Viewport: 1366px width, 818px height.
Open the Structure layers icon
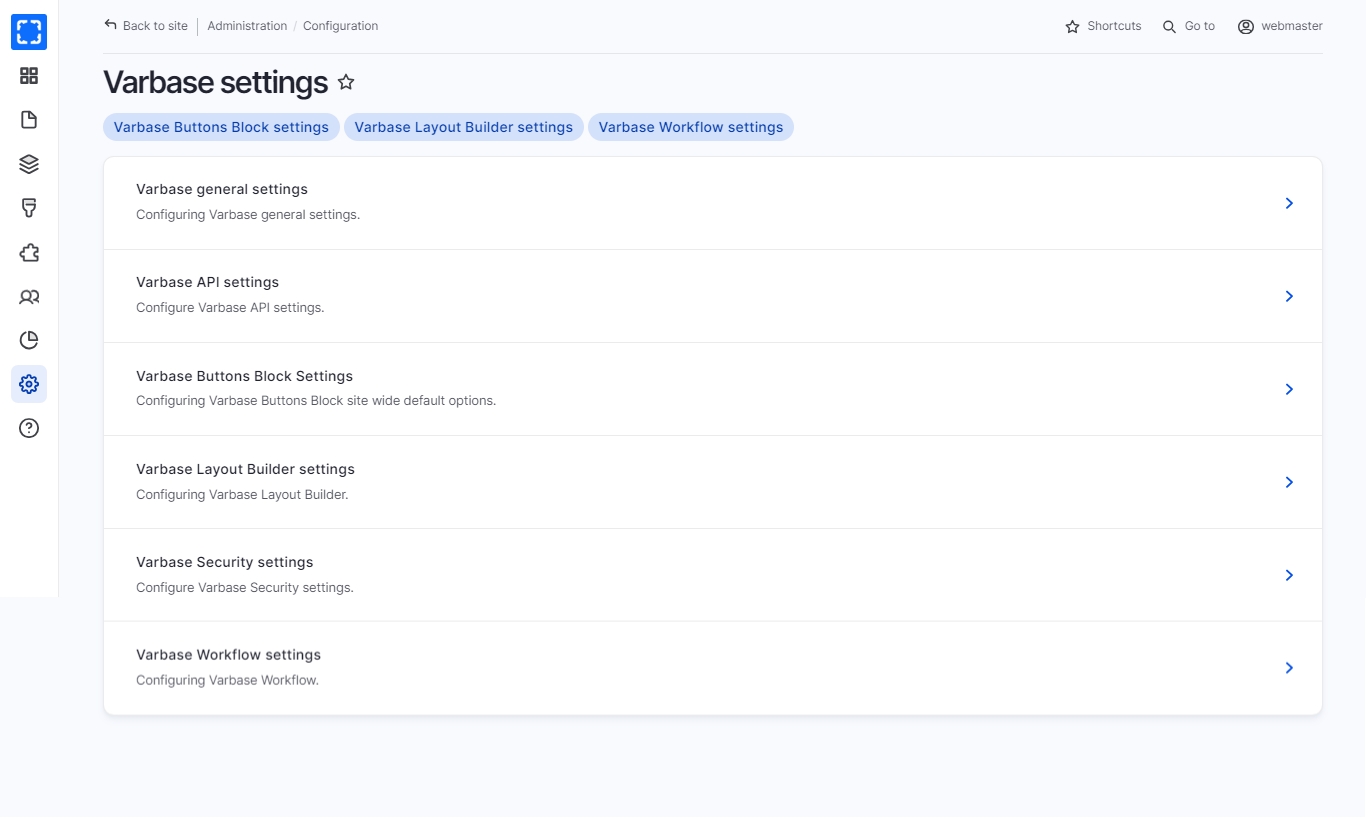click(29, 164)
